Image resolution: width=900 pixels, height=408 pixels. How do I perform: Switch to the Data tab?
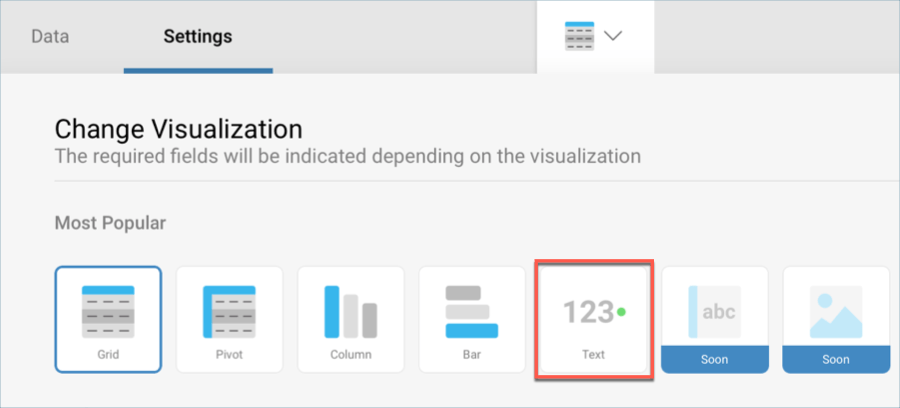[x=50, y=37]
